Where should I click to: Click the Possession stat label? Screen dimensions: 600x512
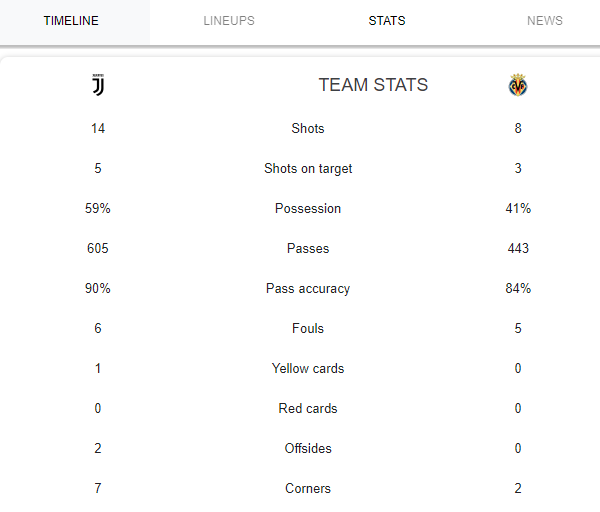click(308, 208)
